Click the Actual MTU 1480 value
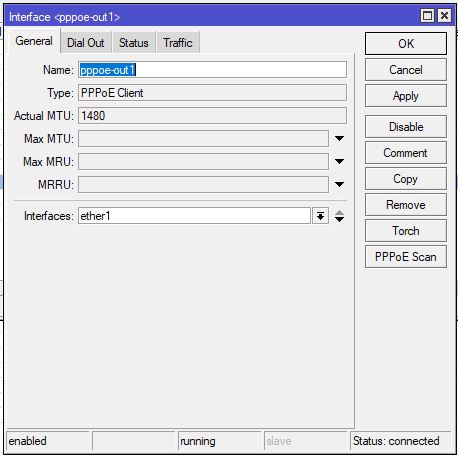Screen dimensions: 458x458 (212, 116)
